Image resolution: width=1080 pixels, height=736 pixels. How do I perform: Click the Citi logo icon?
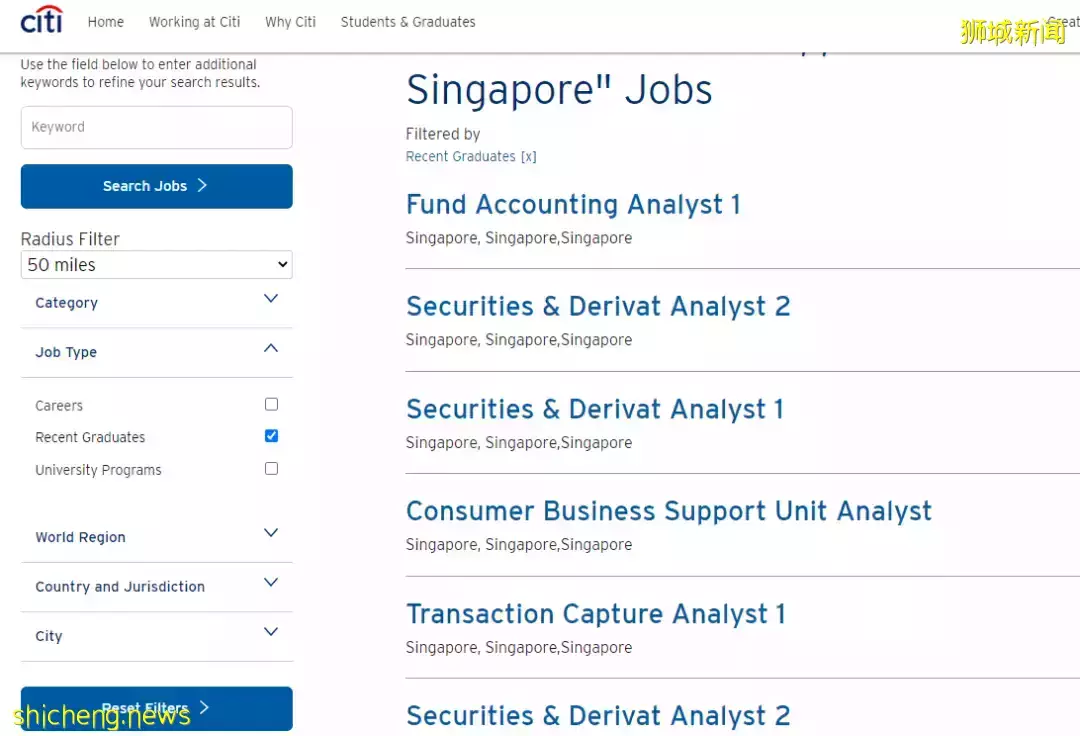pos(41,20)
